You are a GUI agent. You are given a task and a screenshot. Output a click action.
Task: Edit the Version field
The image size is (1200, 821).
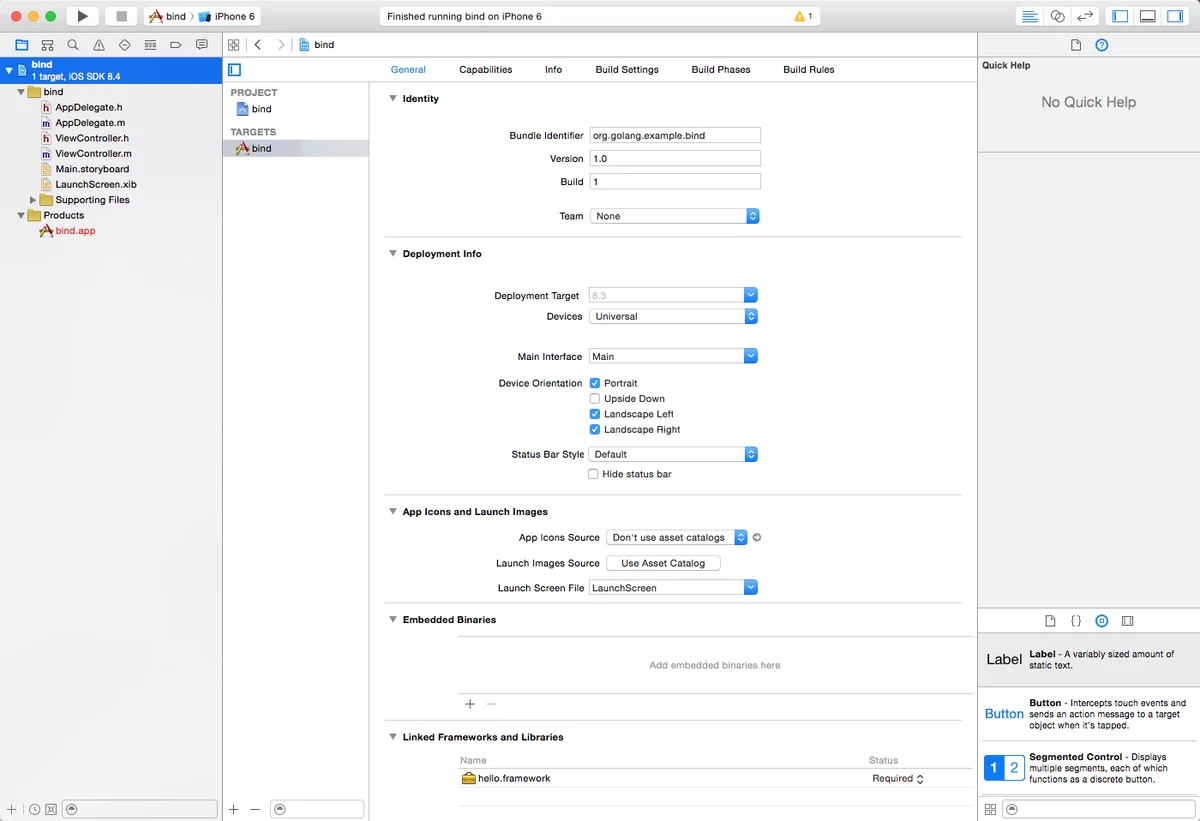pyautogui.click(x=675, y=158)
